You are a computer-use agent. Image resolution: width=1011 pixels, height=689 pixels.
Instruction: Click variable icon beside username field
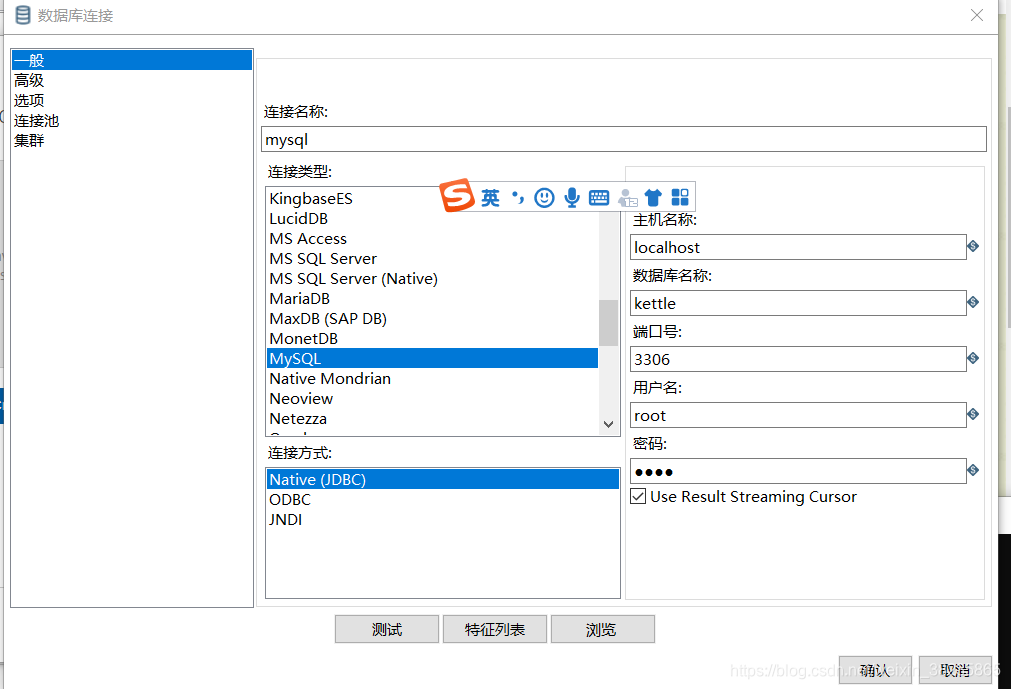(x=973, y=414)
